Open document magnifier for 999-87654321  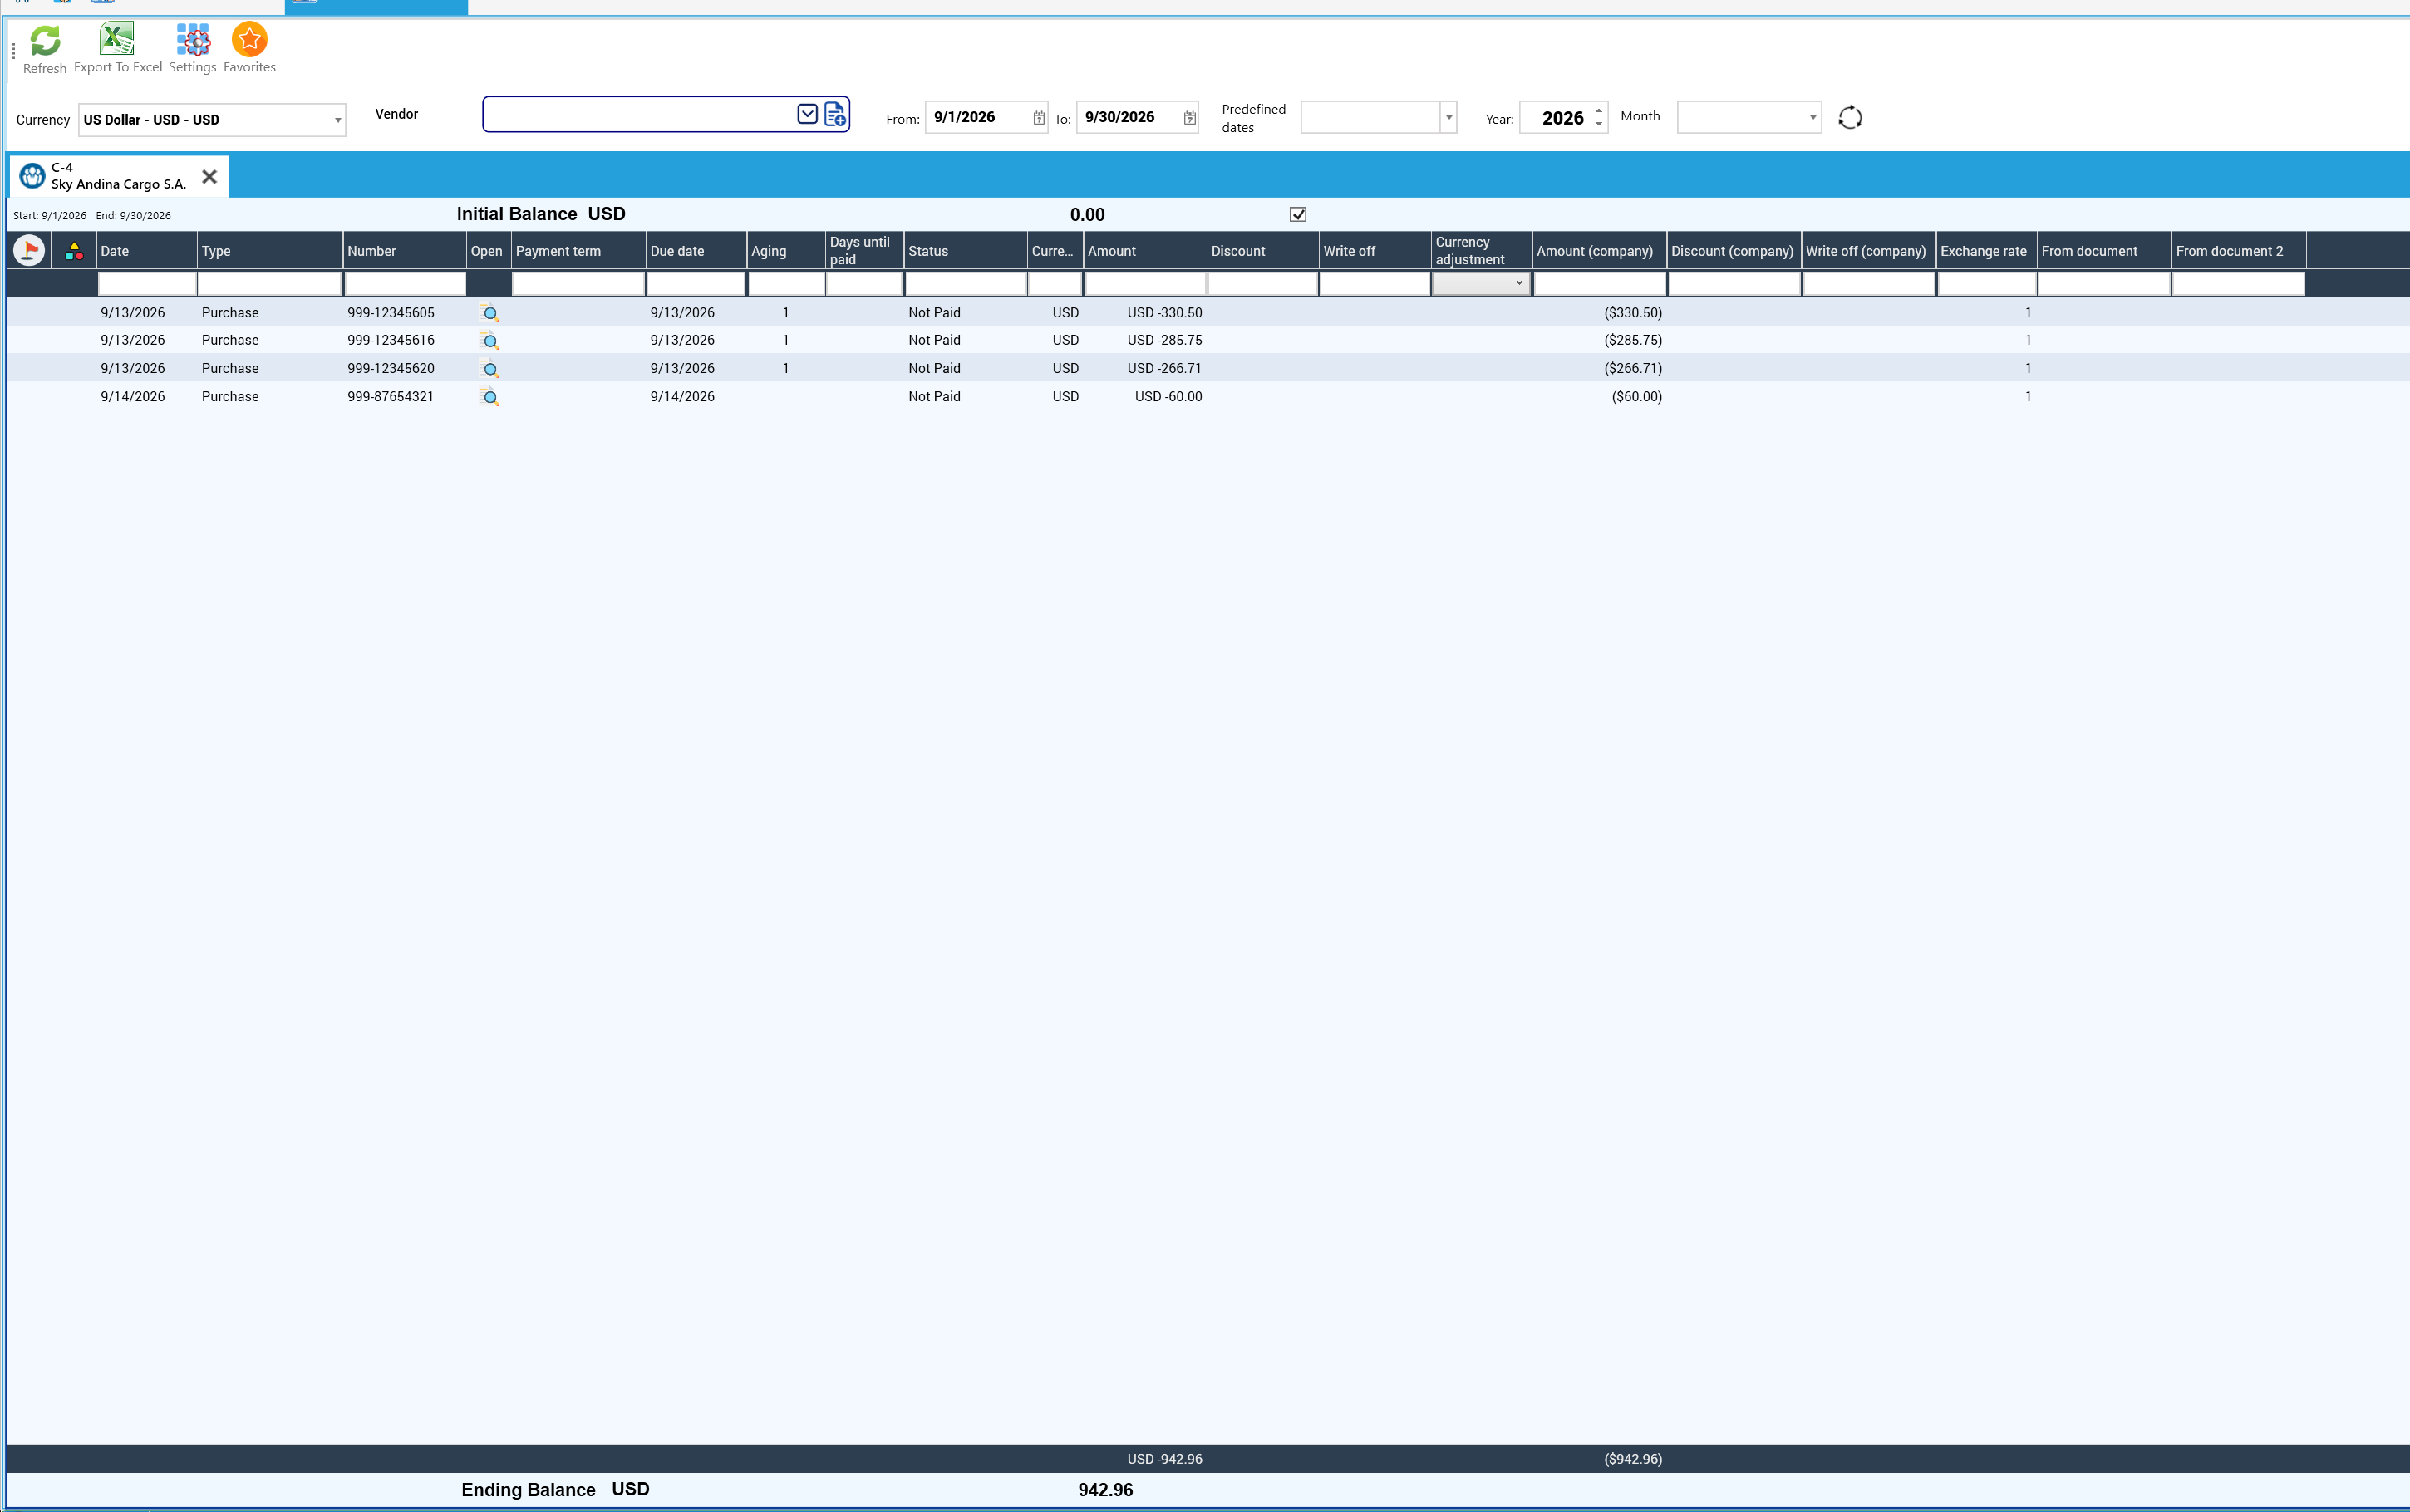click(490, 397)
